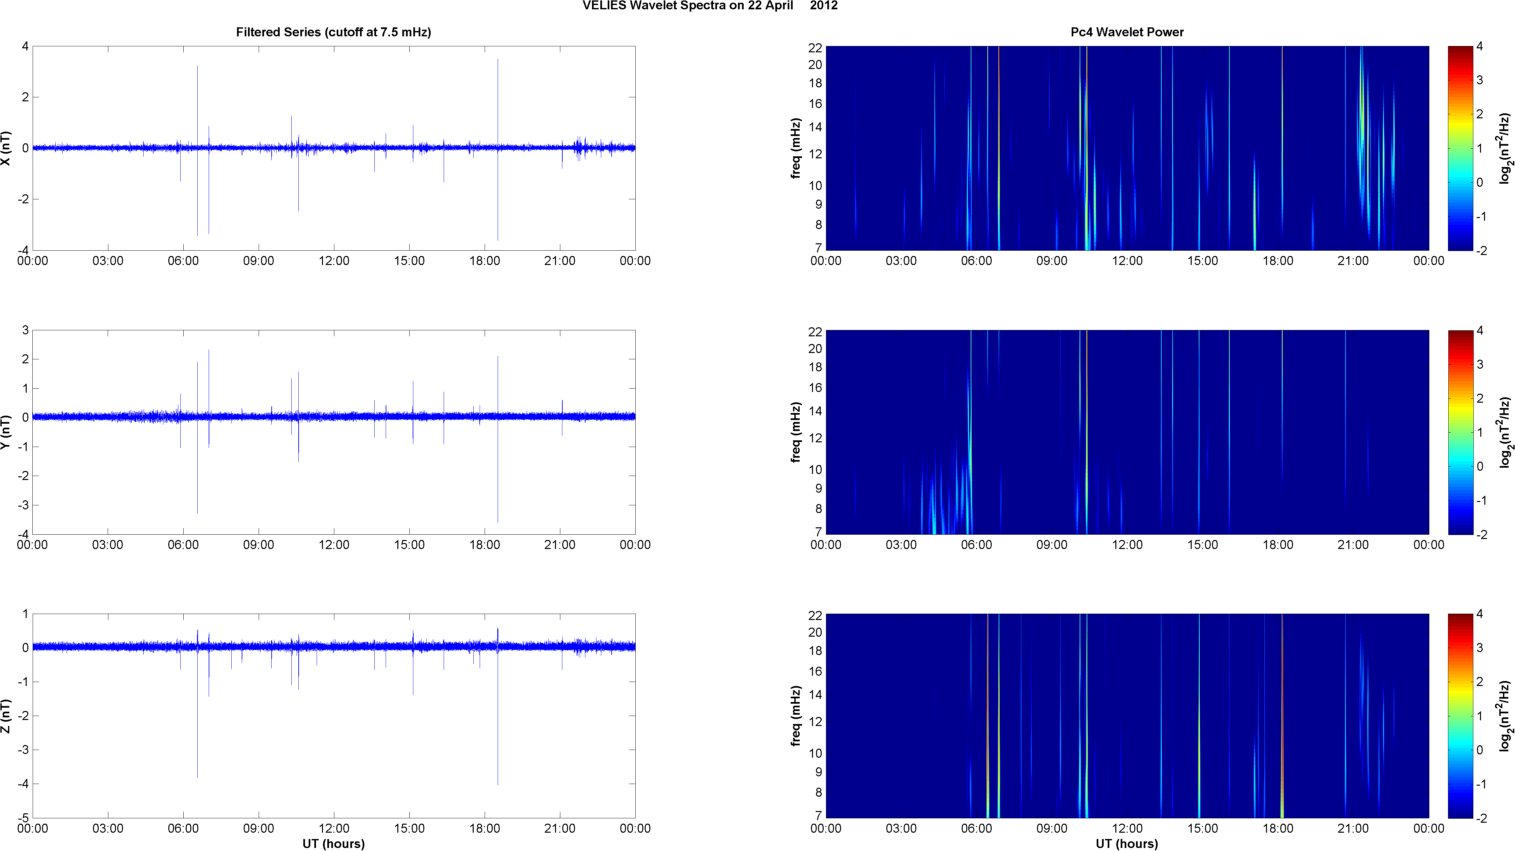
Task: Click the 12:00 tick label under X series
Action: point(334,261)
